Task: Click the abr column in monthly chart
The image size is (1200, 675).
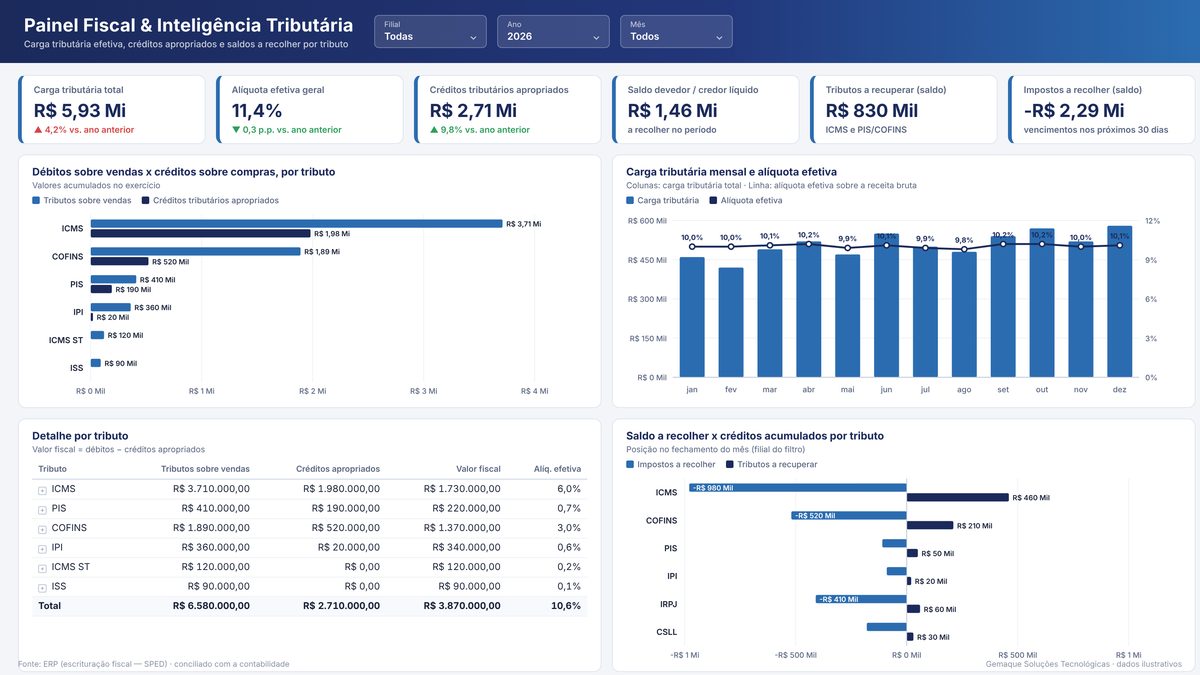Action: click(808, 310)
